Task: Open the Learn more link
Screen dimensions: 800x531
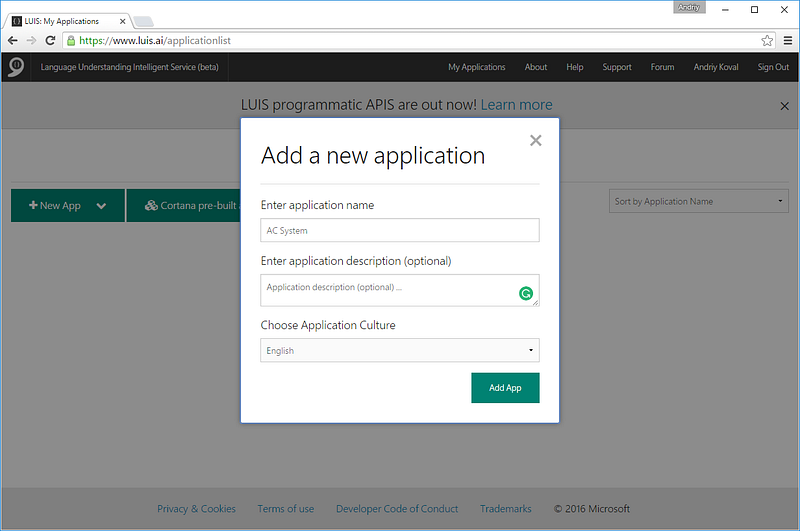Action: coord(516,105)
